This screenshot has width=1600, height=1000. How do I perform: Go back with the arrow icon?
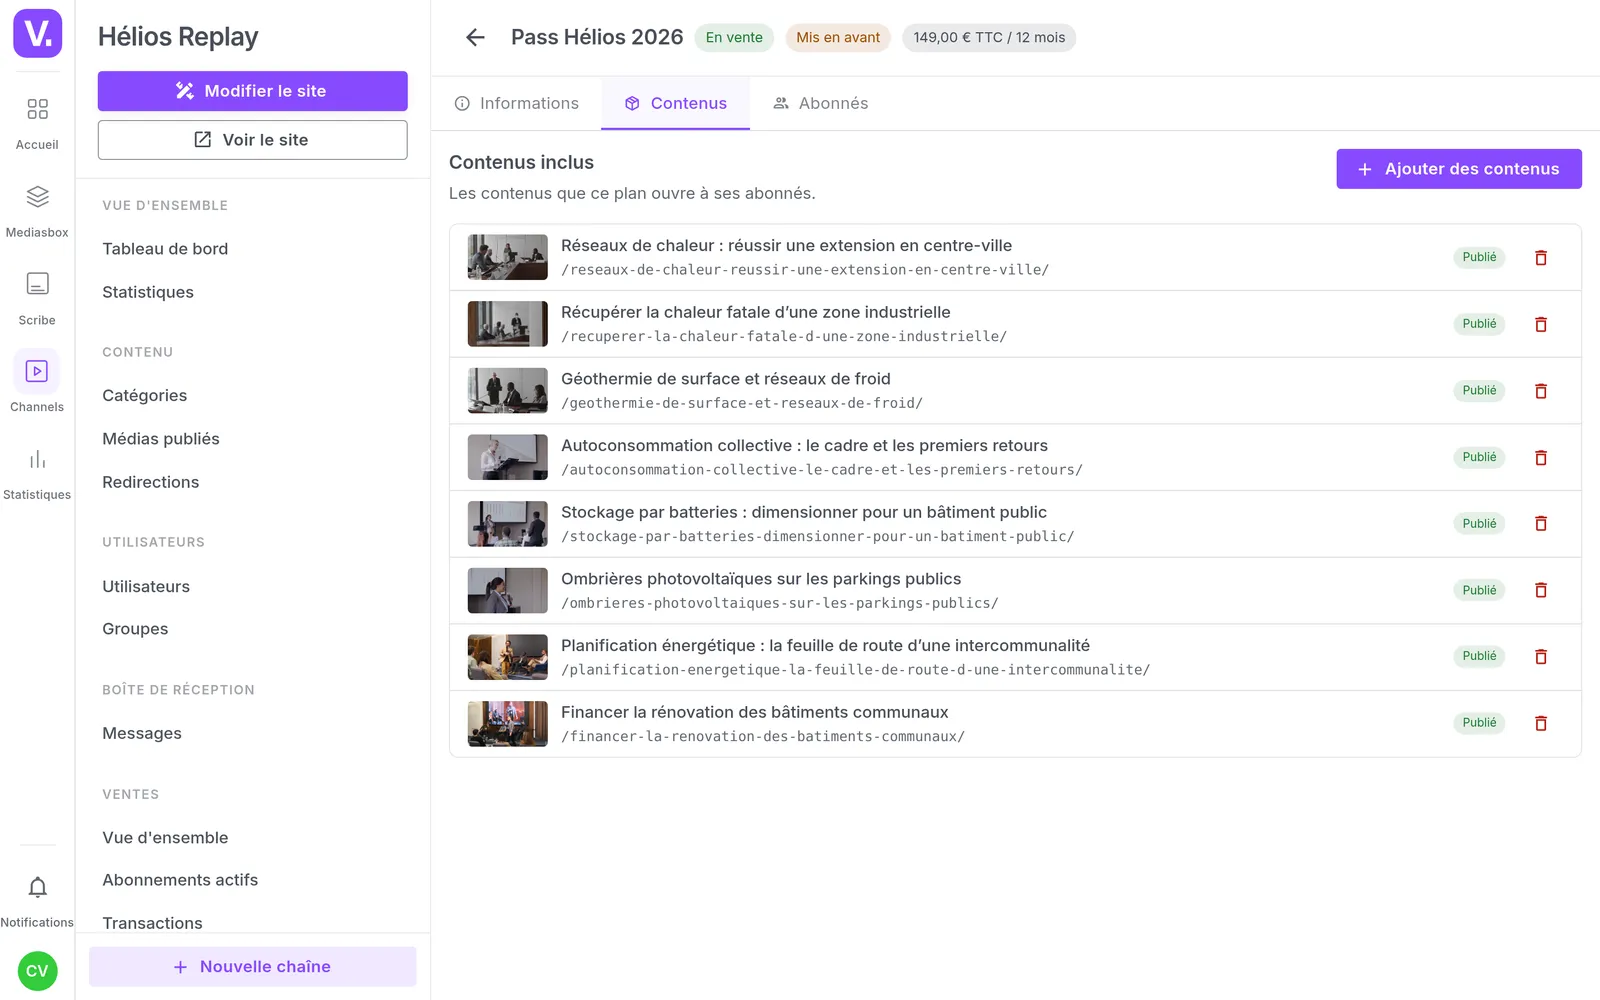point(475,37)
